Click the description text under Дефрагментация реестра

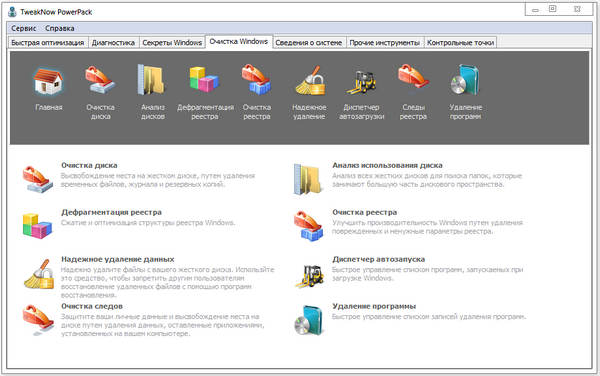tap(148, 223)
